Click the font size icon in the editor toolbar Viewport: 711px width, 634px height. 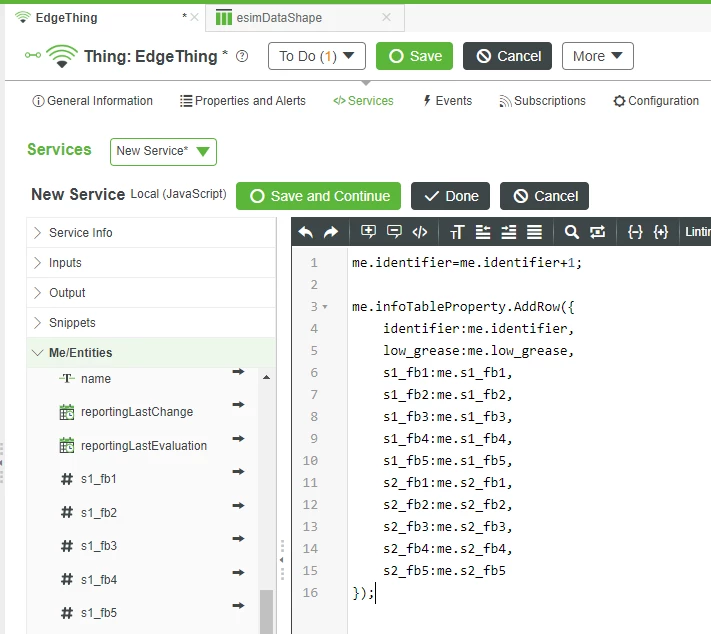point(457,232)
